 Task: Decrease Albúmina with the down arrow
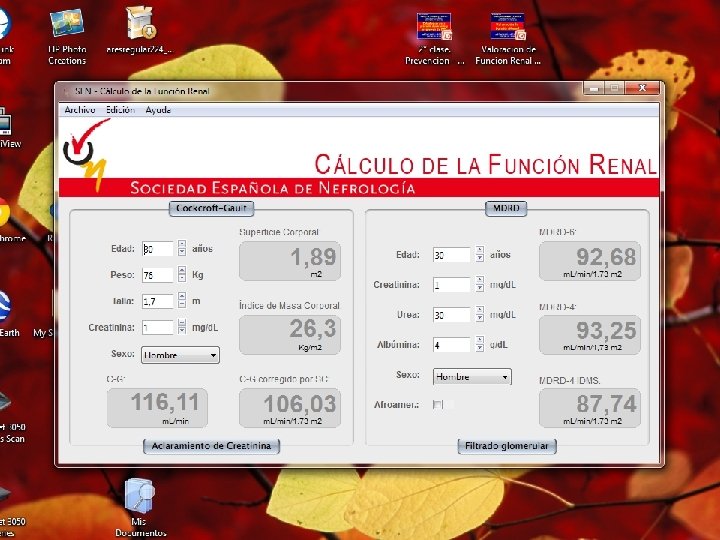pos(479,349)
